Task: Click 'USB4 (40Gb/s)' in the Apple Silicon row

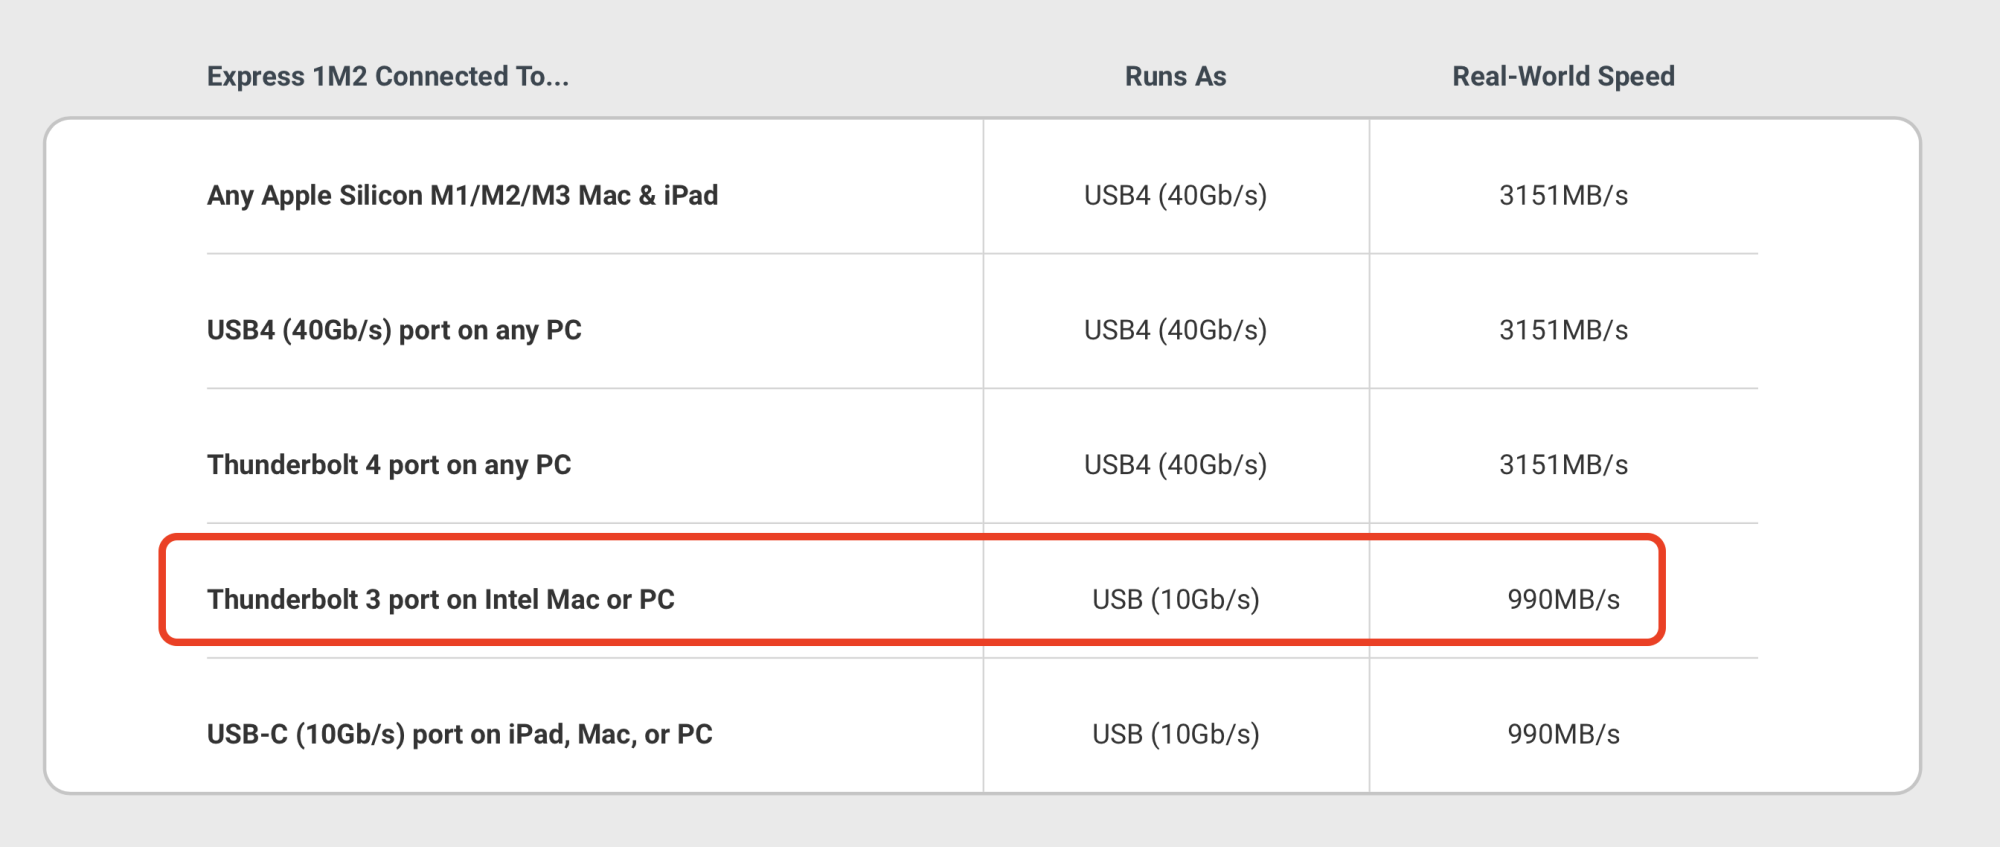Action: click(x=1175, y=195)
